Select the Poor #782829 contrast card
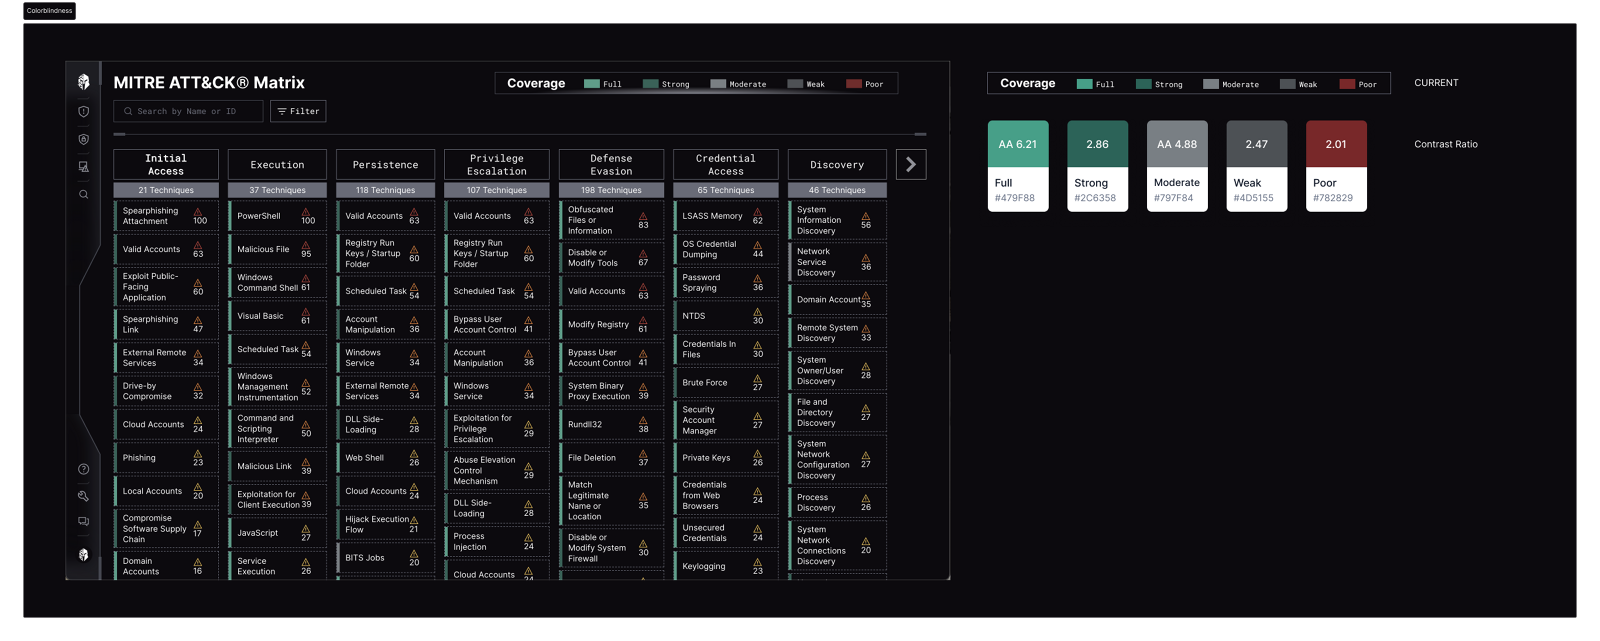1600x641 pixels. (x=1336, y=166)
